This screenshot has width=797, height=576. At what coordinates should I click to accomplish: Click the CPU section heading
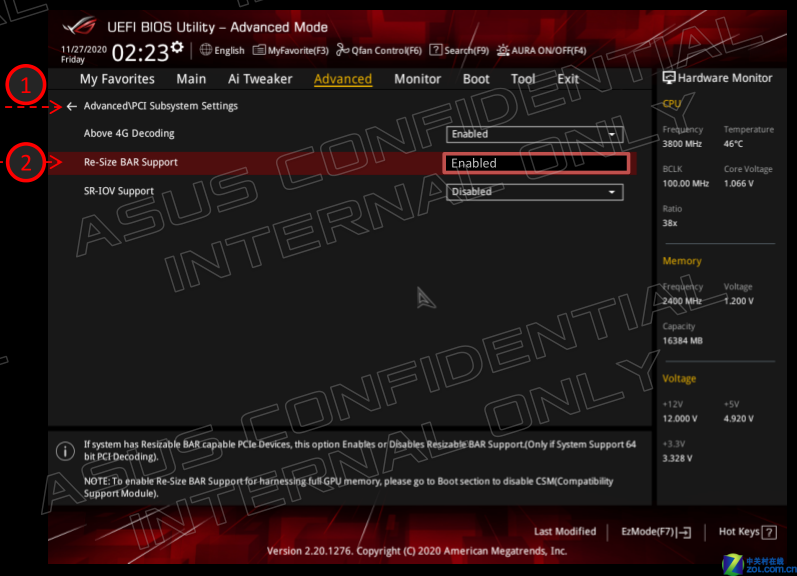point(671,104)
